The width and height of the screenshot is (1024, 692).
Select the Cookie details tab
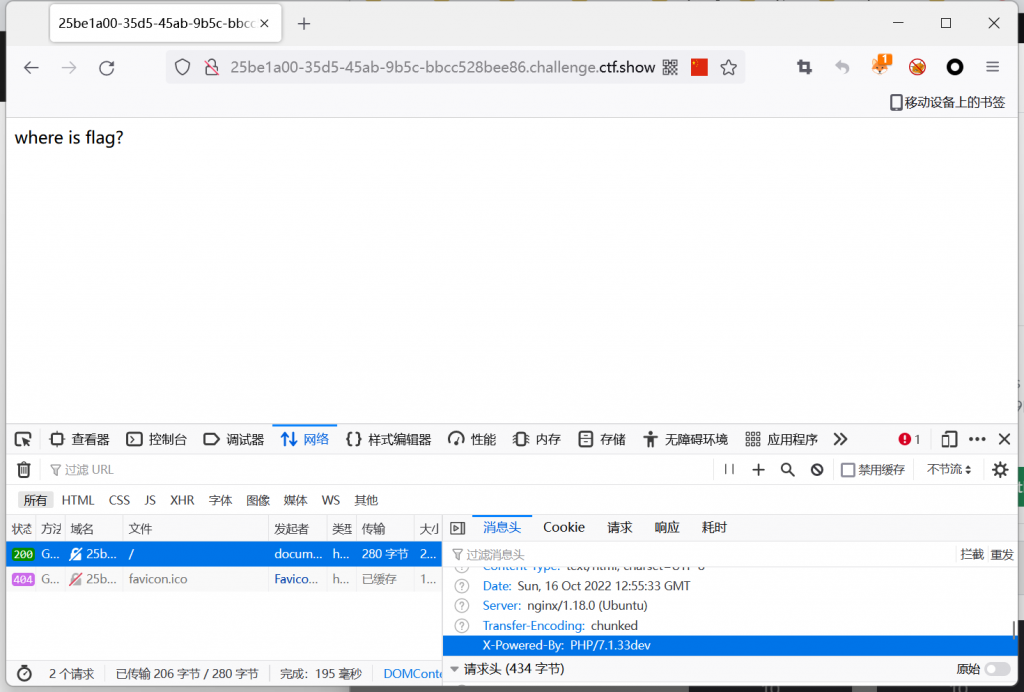click(564, 527)
